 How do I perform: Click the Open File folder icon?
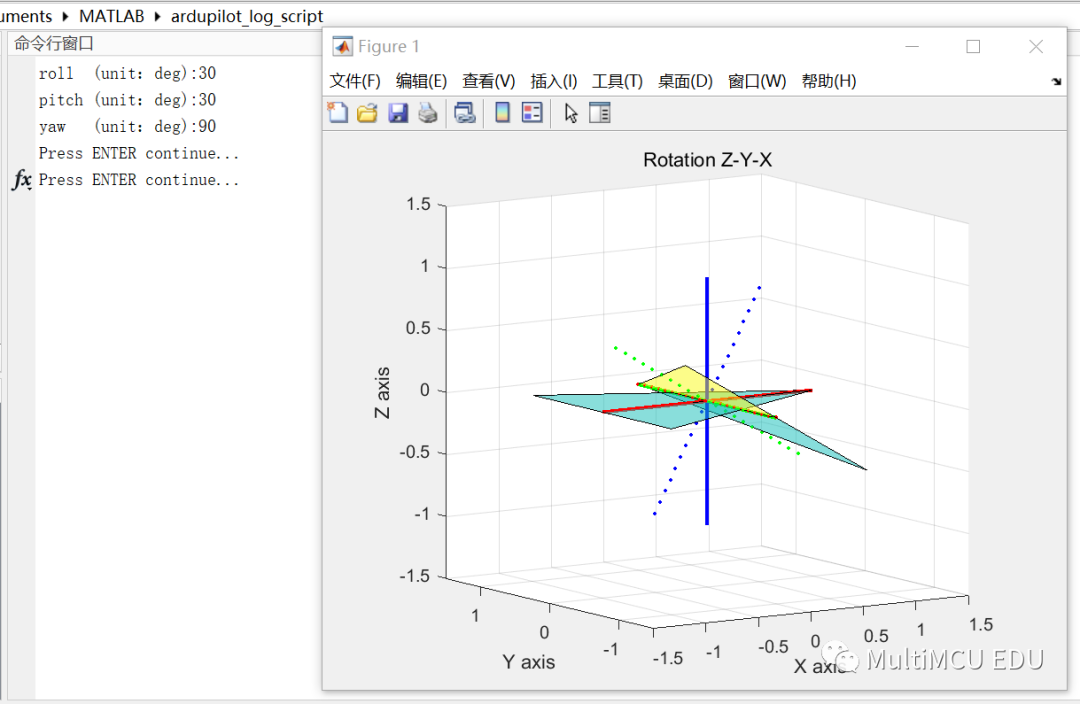pos(367,113)
